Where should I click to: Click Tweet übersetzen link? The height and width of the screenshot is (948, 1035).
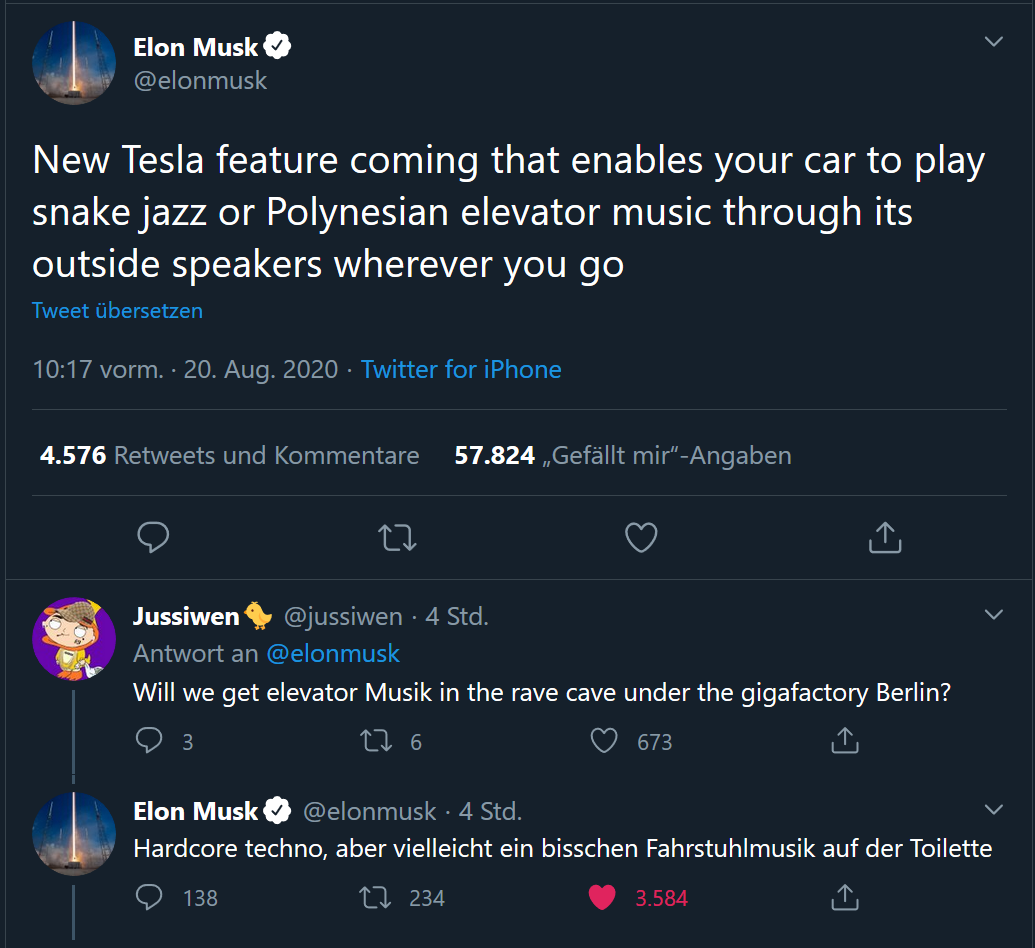pyautogui.click(x=117, y=310)
